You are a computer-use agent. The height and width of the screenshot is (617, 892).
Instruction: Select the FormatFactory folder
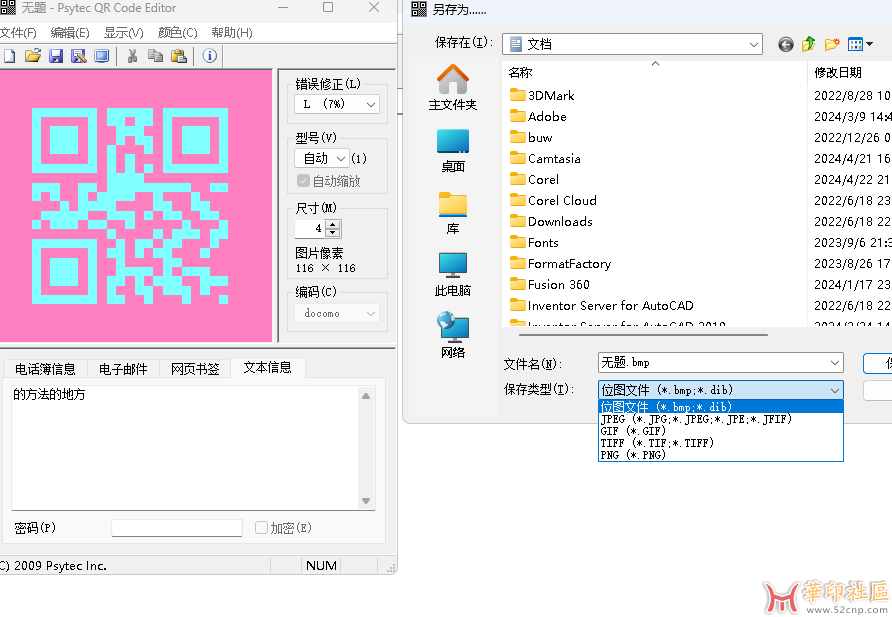tap(561, 264)
